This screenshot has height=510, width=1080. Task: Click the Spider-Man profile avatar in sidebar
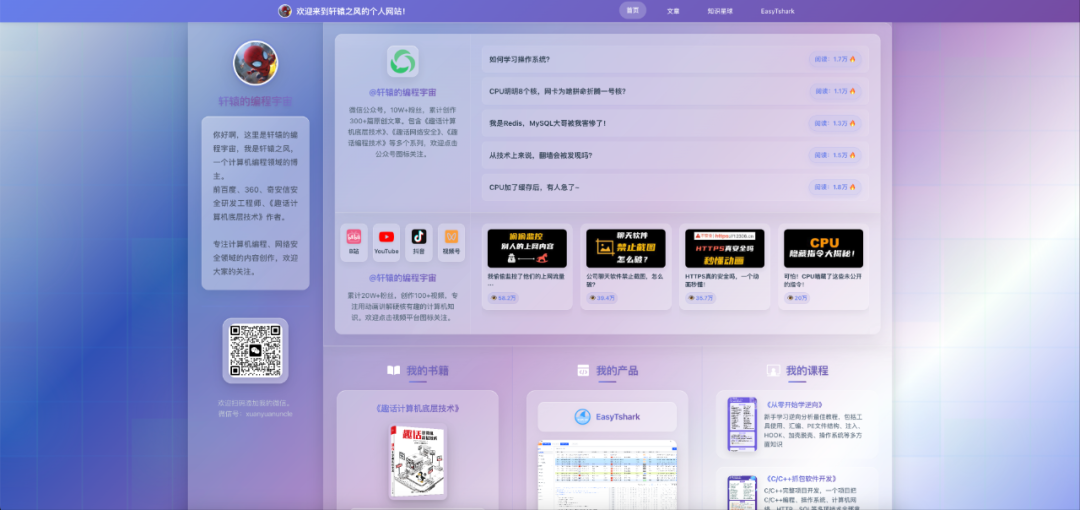tap(255, 63)
